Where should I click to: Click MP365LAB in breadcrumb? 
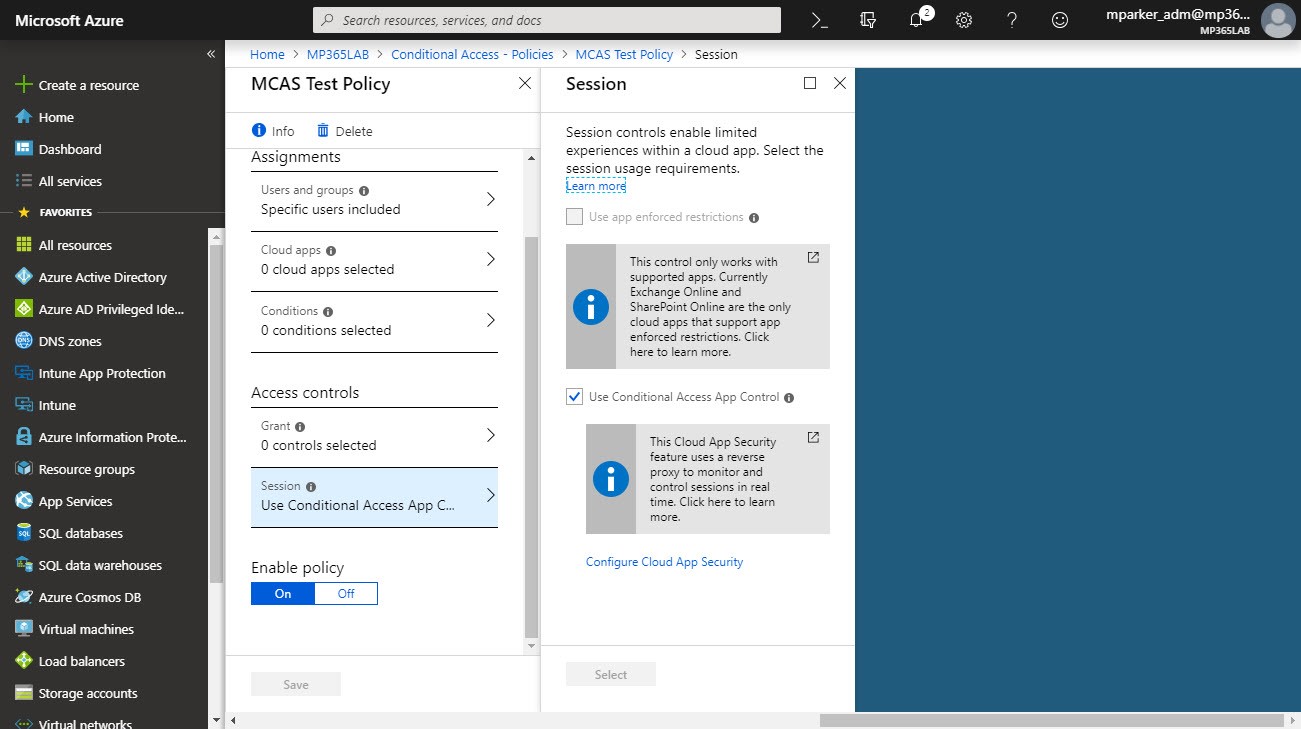(338, 54)
